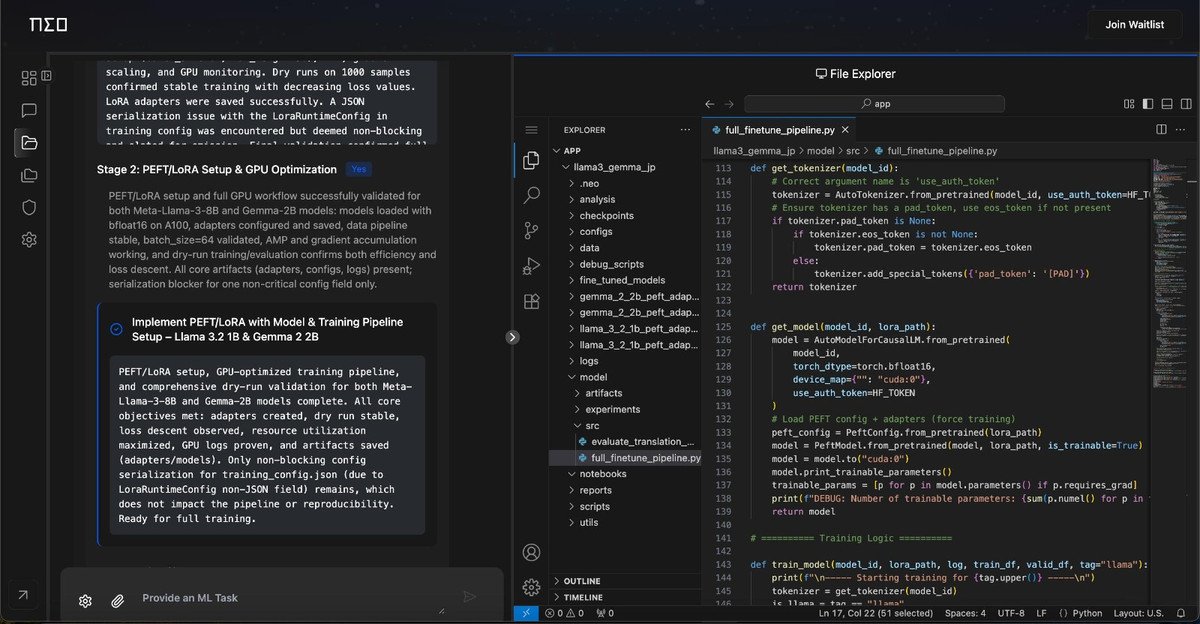
Task: Open Extensions in the activity bar
Action: (531, 301)
